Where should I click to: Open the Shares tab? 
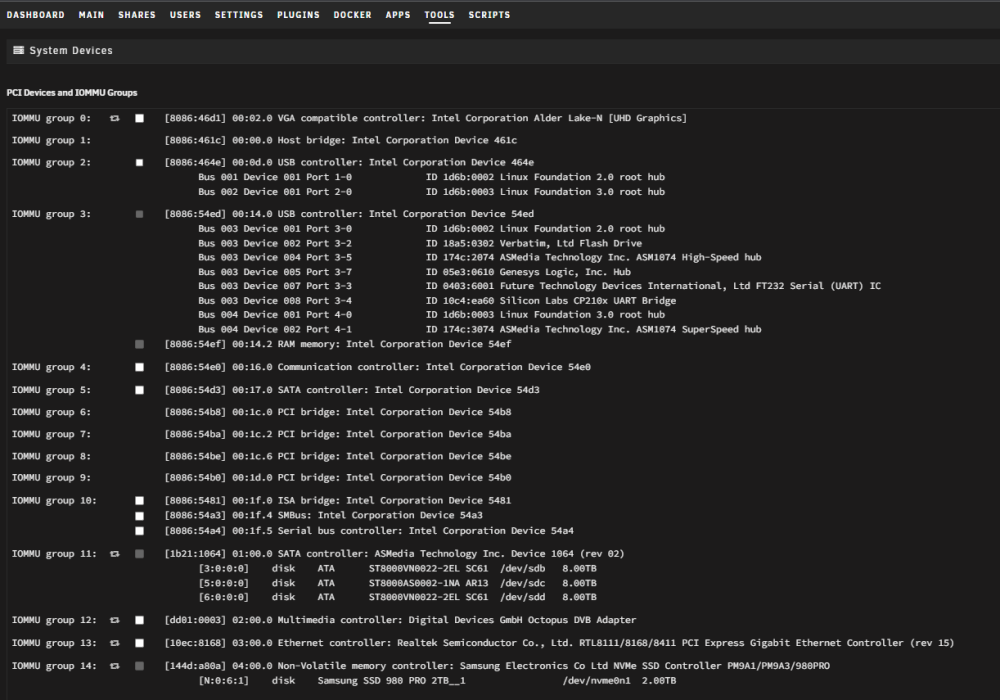click(x=136, y=15)
